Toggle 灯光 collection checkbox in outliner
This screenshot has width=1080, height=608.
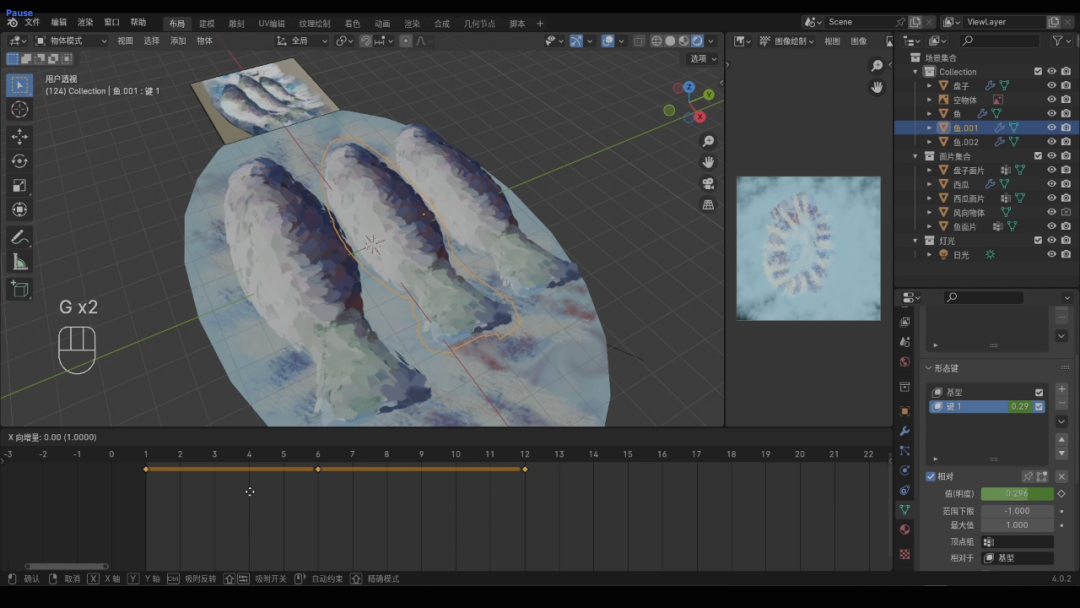1038,241
